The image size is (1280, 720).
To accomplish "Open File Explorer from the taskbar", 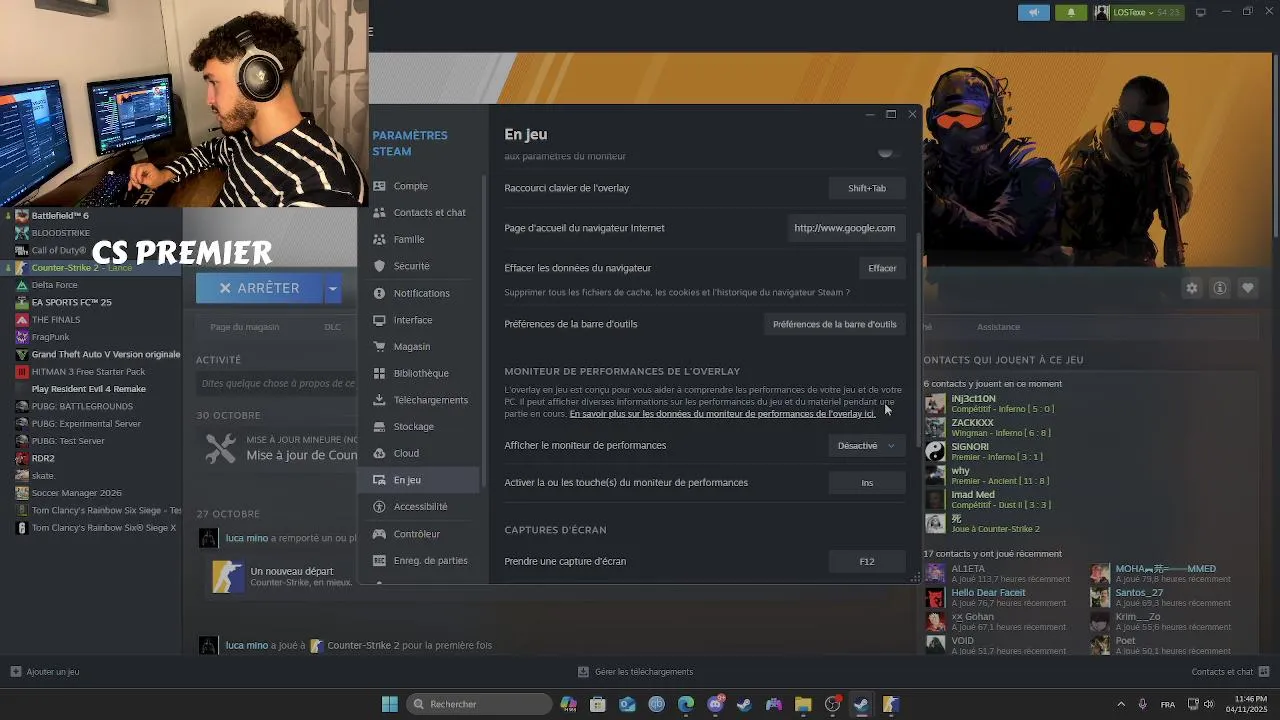I will pyautogui.click(x=803, y=704).
